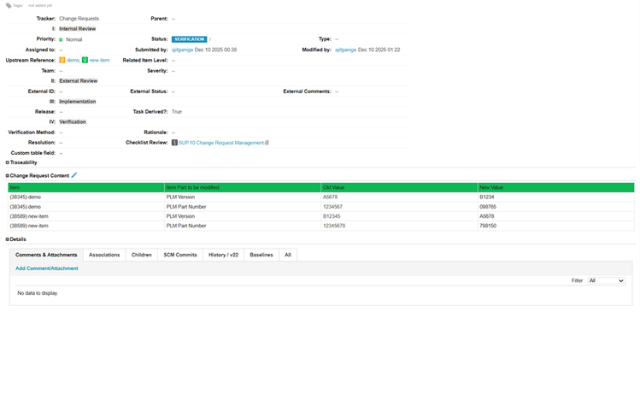640x400 pixels.
Task: Click PLM Part Number in the demo row
Action: click(x=186, y=207)
